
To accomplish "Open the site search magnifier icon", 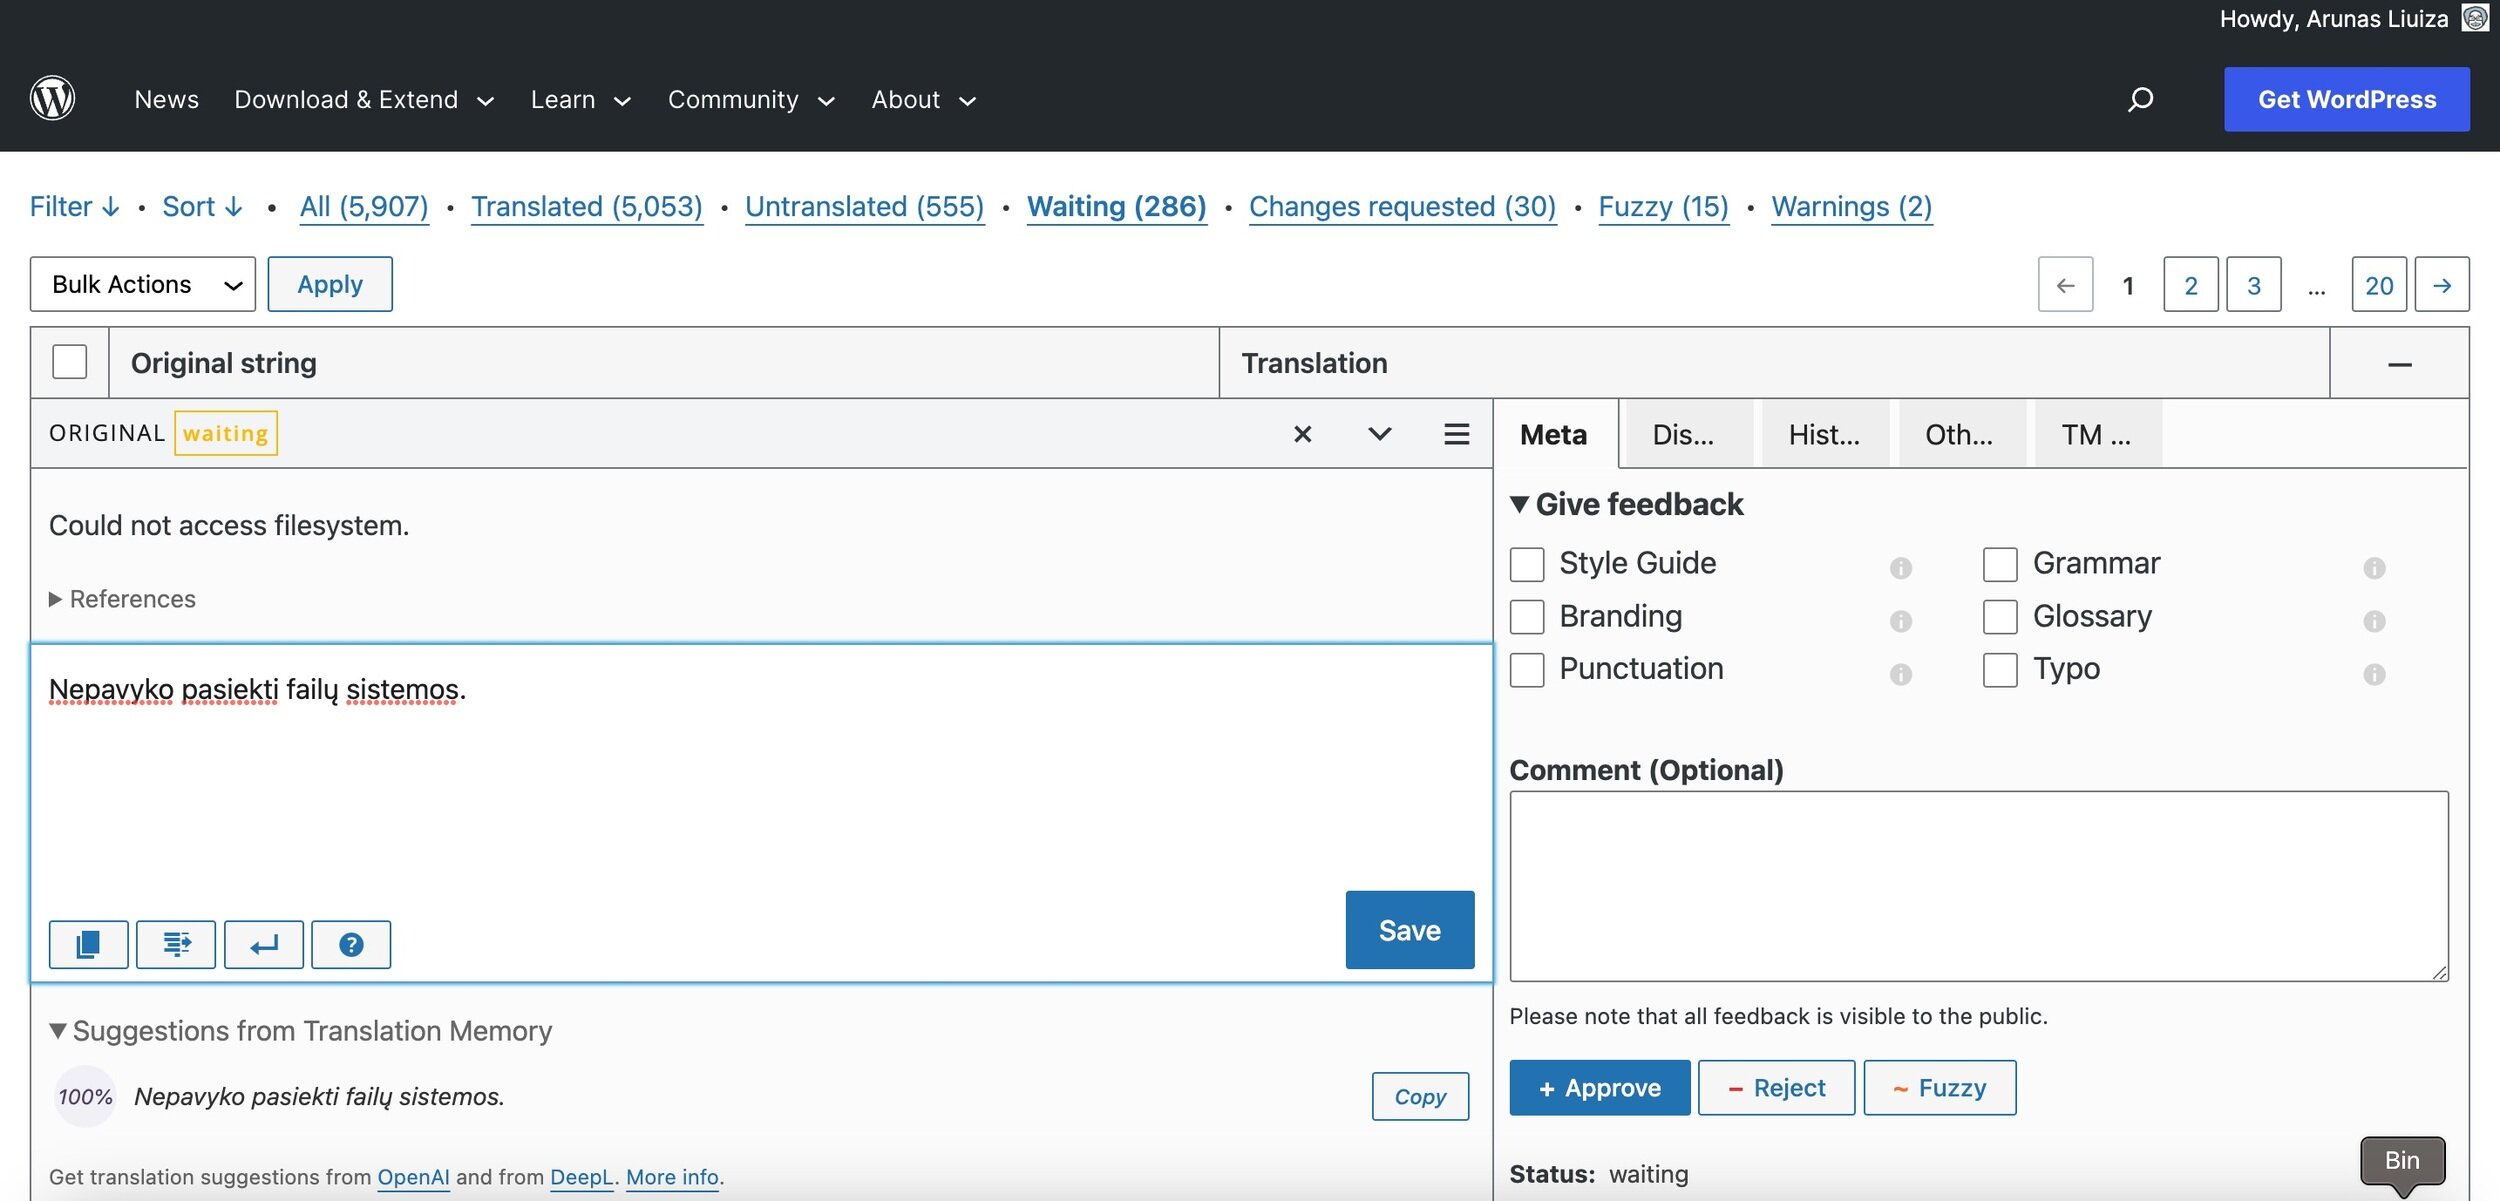I will pyautogui.click(x=2140, y=99).
